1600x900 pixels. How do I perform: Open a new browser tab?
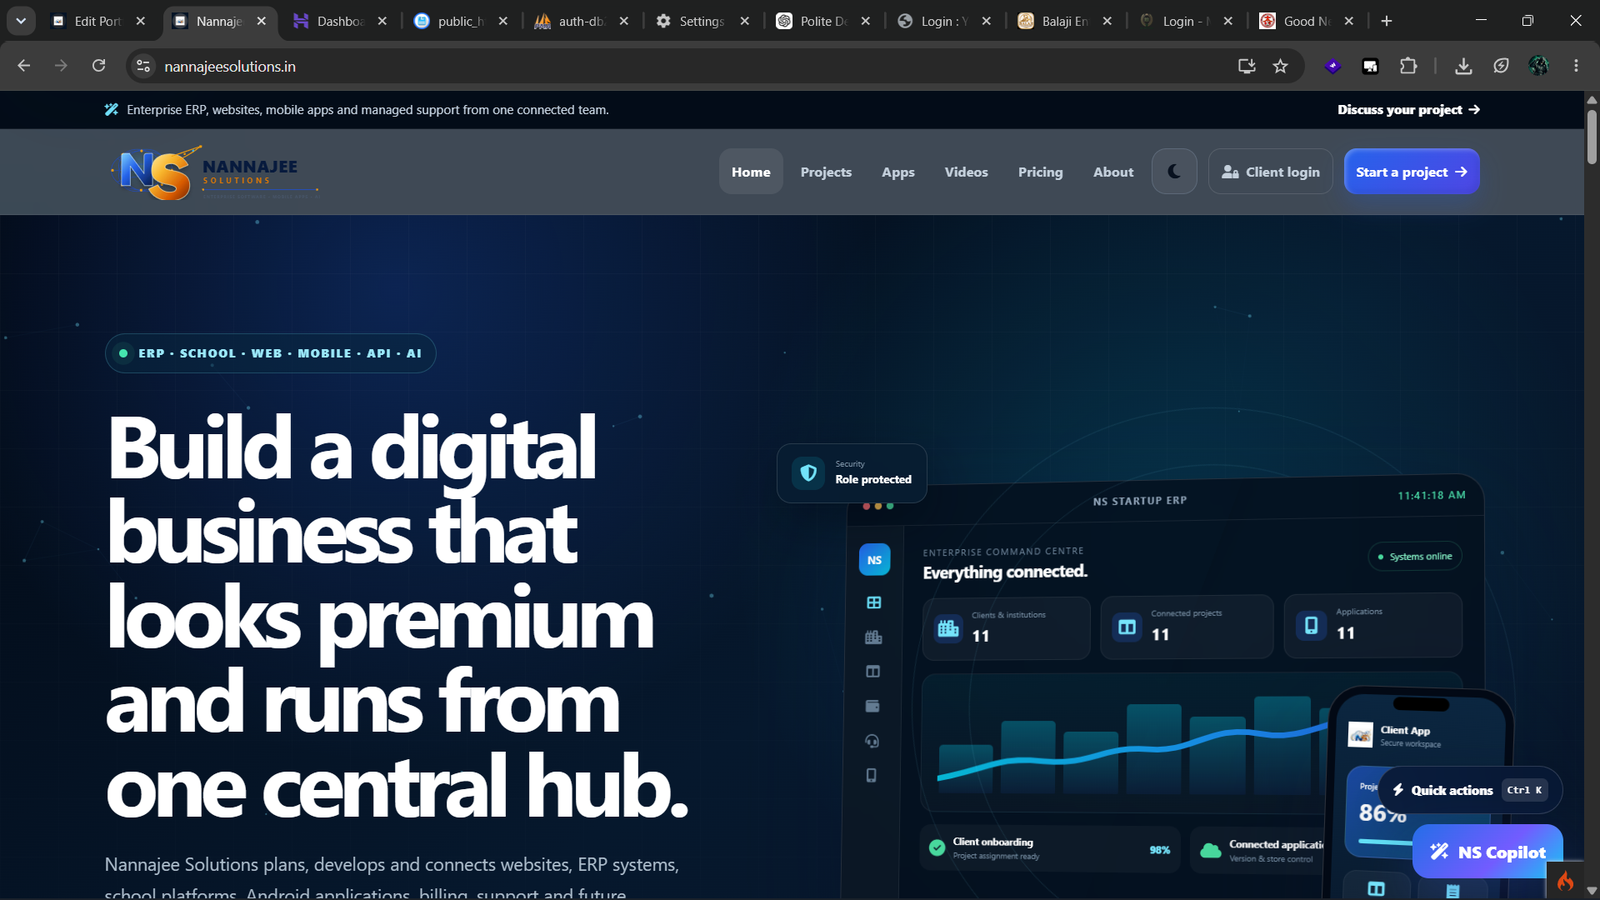coord(1386,21)
